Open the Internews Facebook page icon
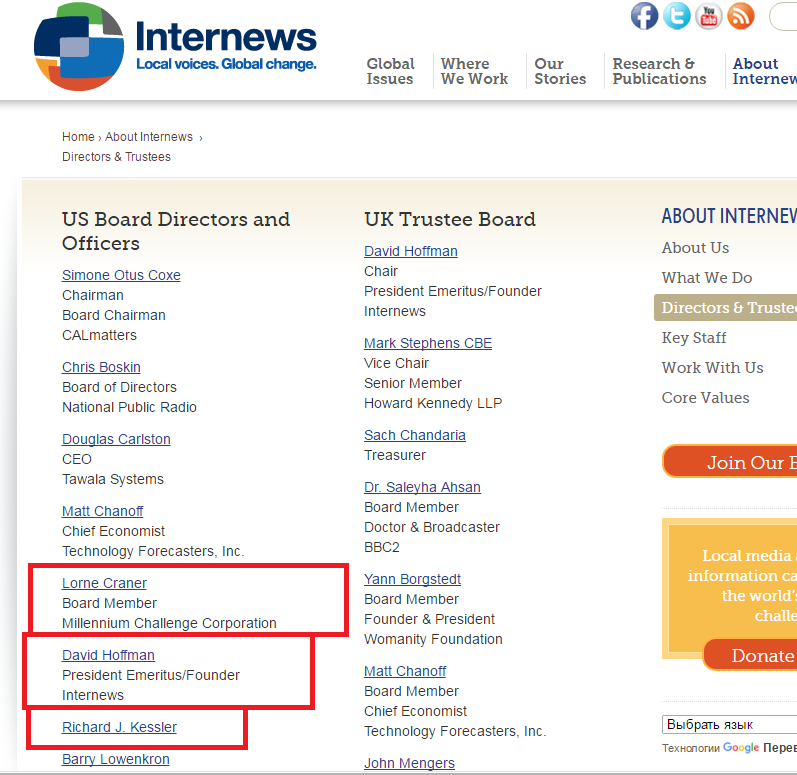This screenshot has width=797, height=775. (x=645, y=16)
